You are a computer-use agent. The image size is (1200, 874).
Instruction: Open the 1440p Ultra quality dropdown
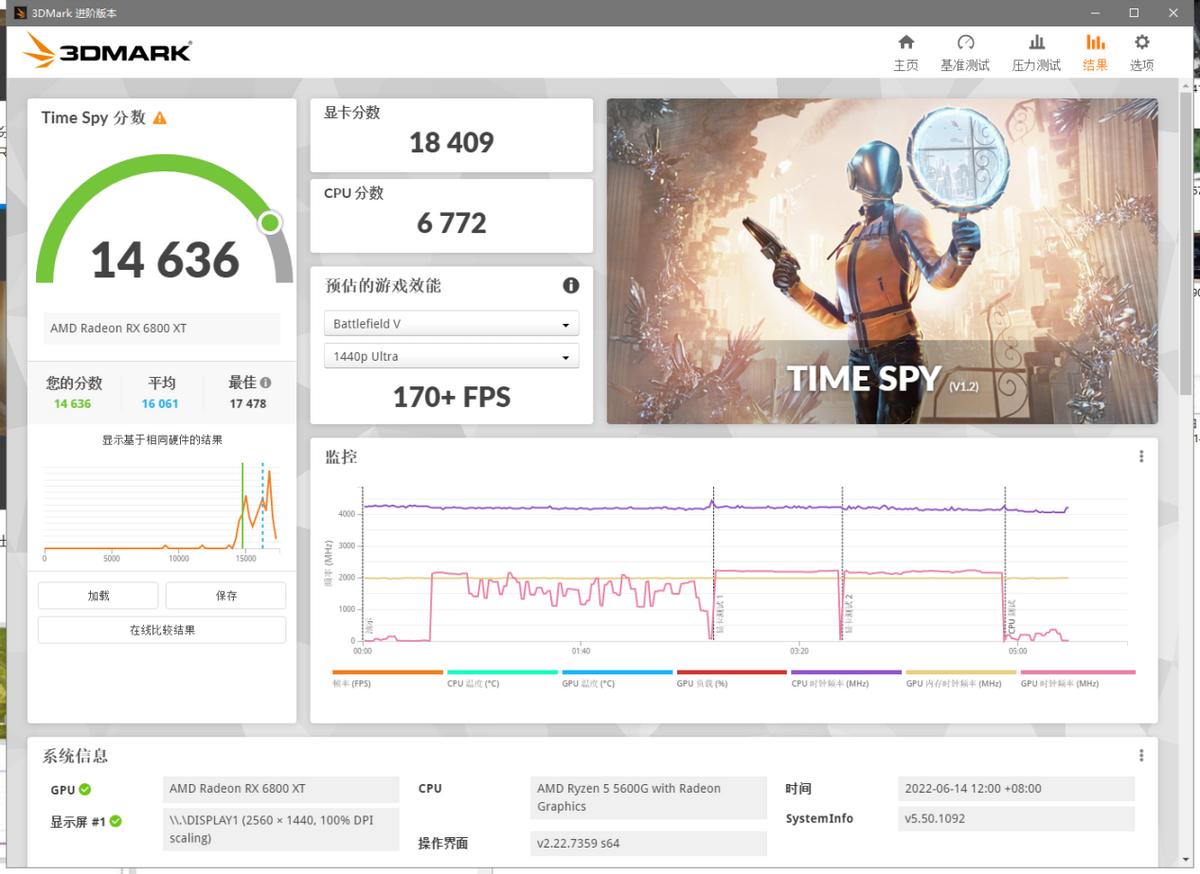[451, 355]
